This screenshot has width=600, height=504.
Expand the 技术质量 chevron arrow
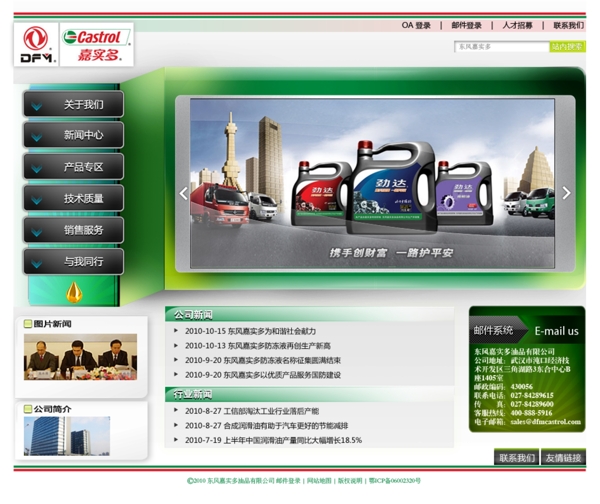[x=37, y=200]
